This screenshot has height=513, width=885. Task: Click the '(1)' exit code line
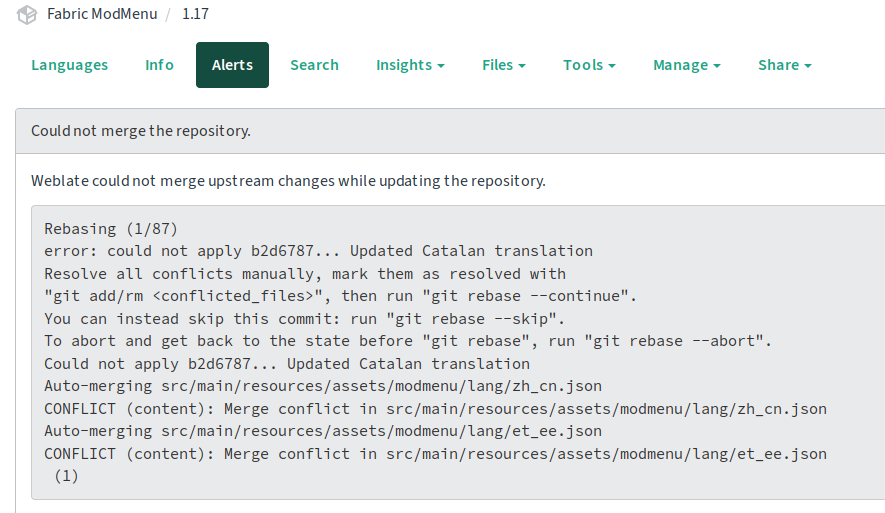click(66, 476)
